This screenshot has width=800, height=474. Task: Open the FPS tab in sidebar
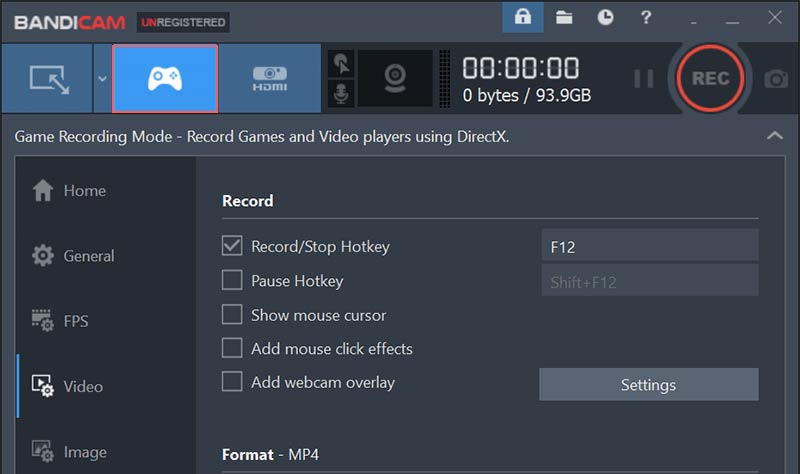[75, 321]
